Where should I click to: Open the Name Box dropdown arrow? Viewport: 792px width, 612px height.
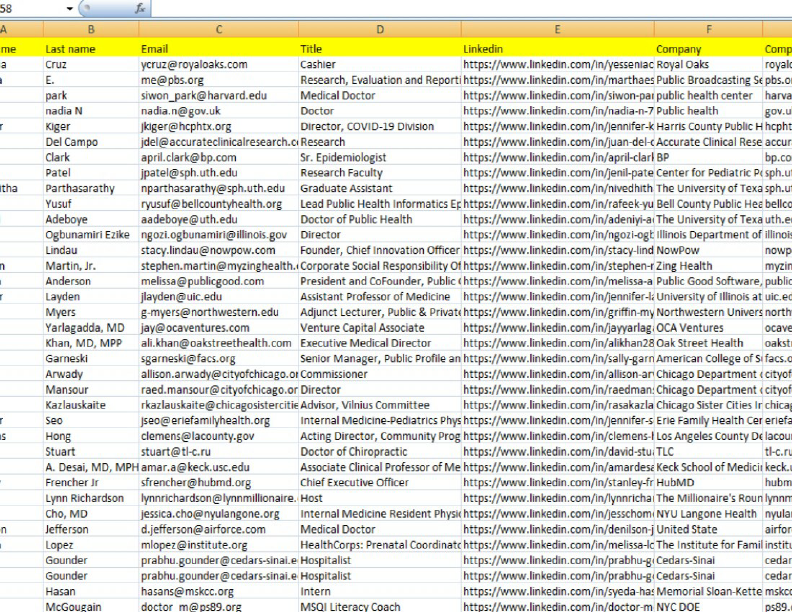(x=70, y=9)
